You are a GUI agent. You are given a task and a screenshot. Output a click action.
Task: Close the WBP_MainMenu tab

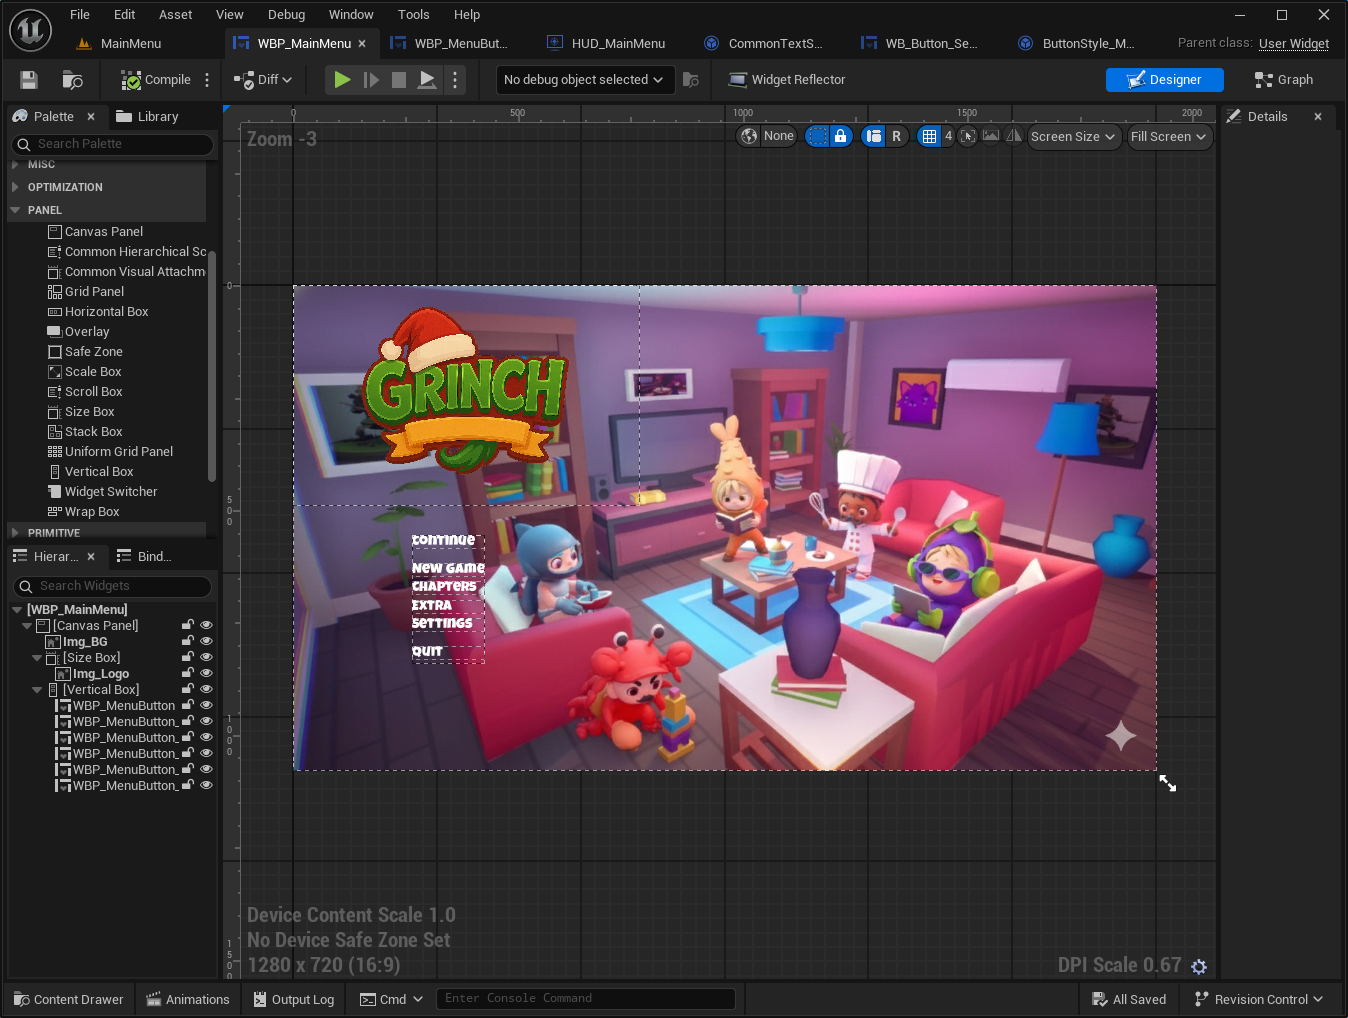coord(362,43)
